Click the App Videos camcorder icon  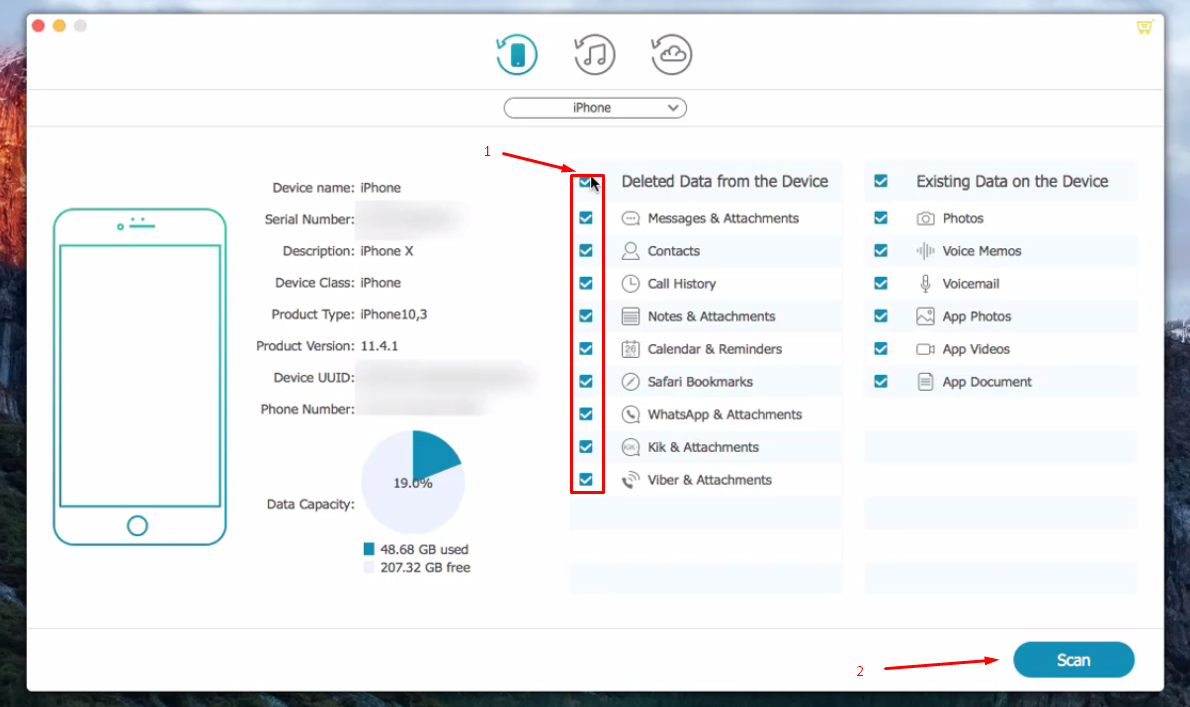click(x=925, y=349)
